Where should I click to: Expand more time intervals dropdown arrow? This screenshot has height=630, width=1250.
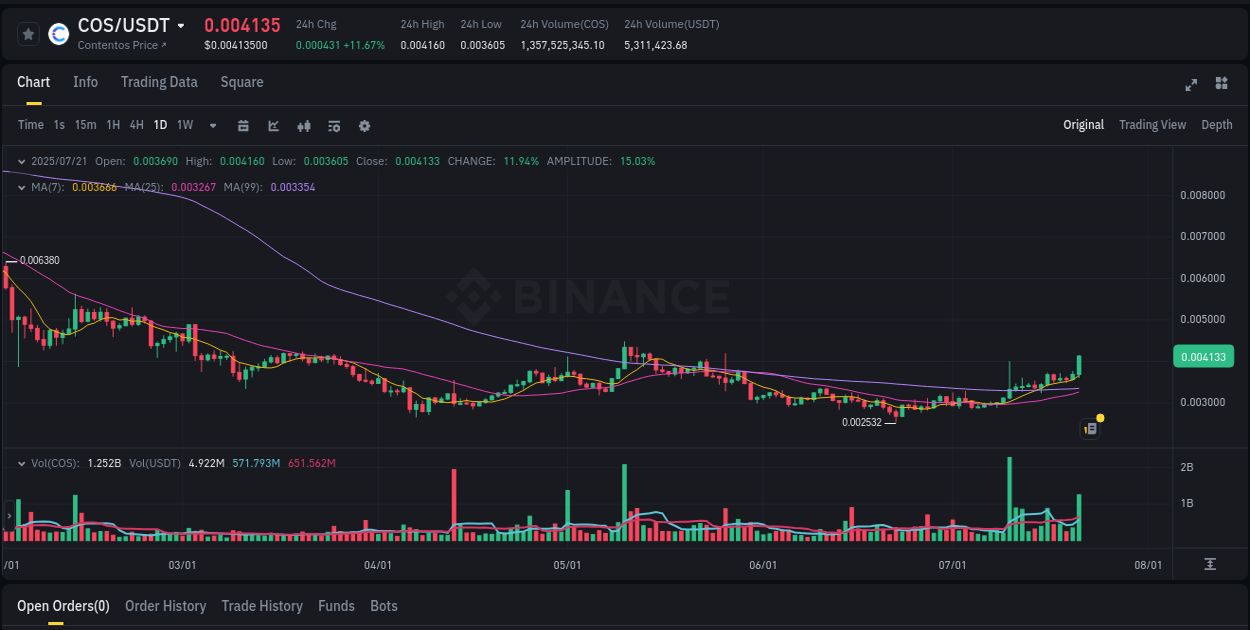[x=211, y=126]
